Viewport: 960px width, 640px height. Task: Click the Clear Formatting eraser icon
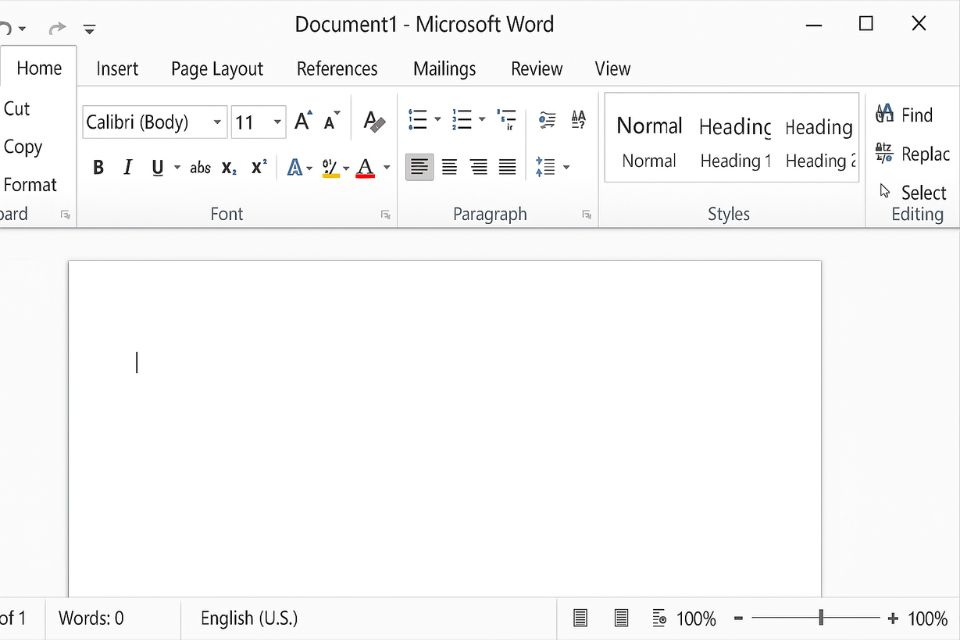click(374, 122)
